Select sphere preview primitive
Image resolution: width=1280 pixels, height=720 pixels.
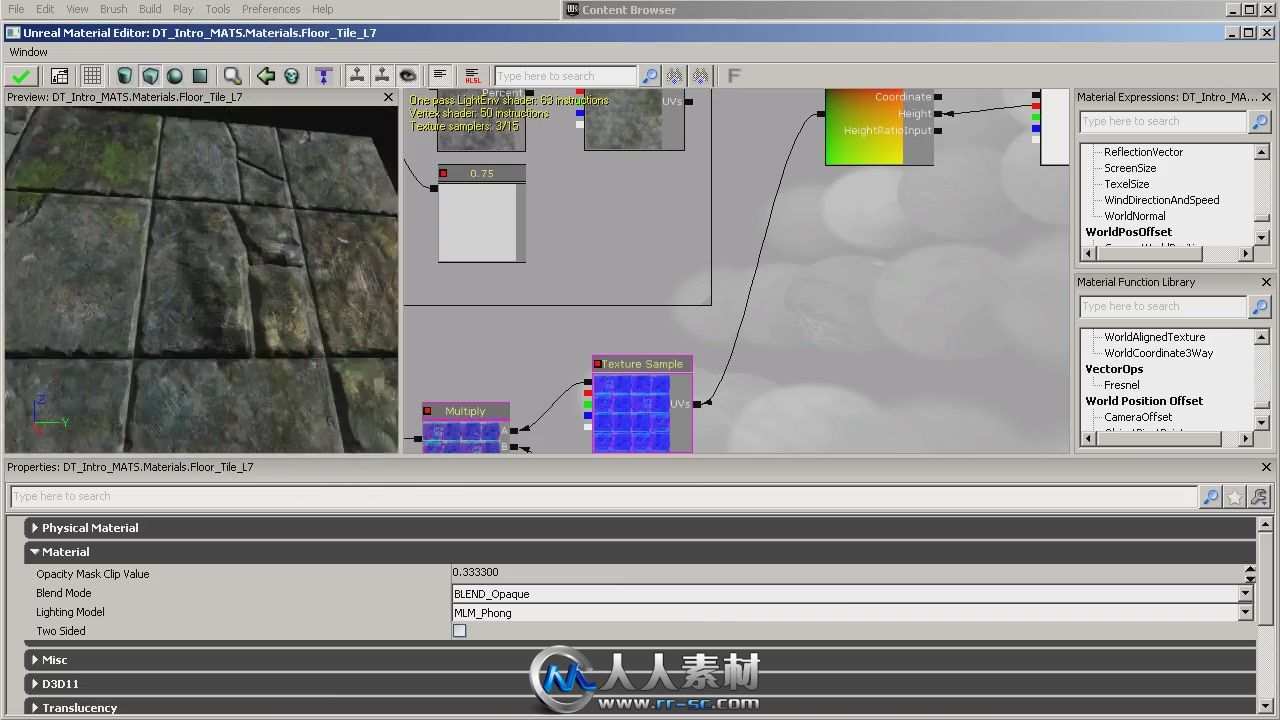click(174, 76)
